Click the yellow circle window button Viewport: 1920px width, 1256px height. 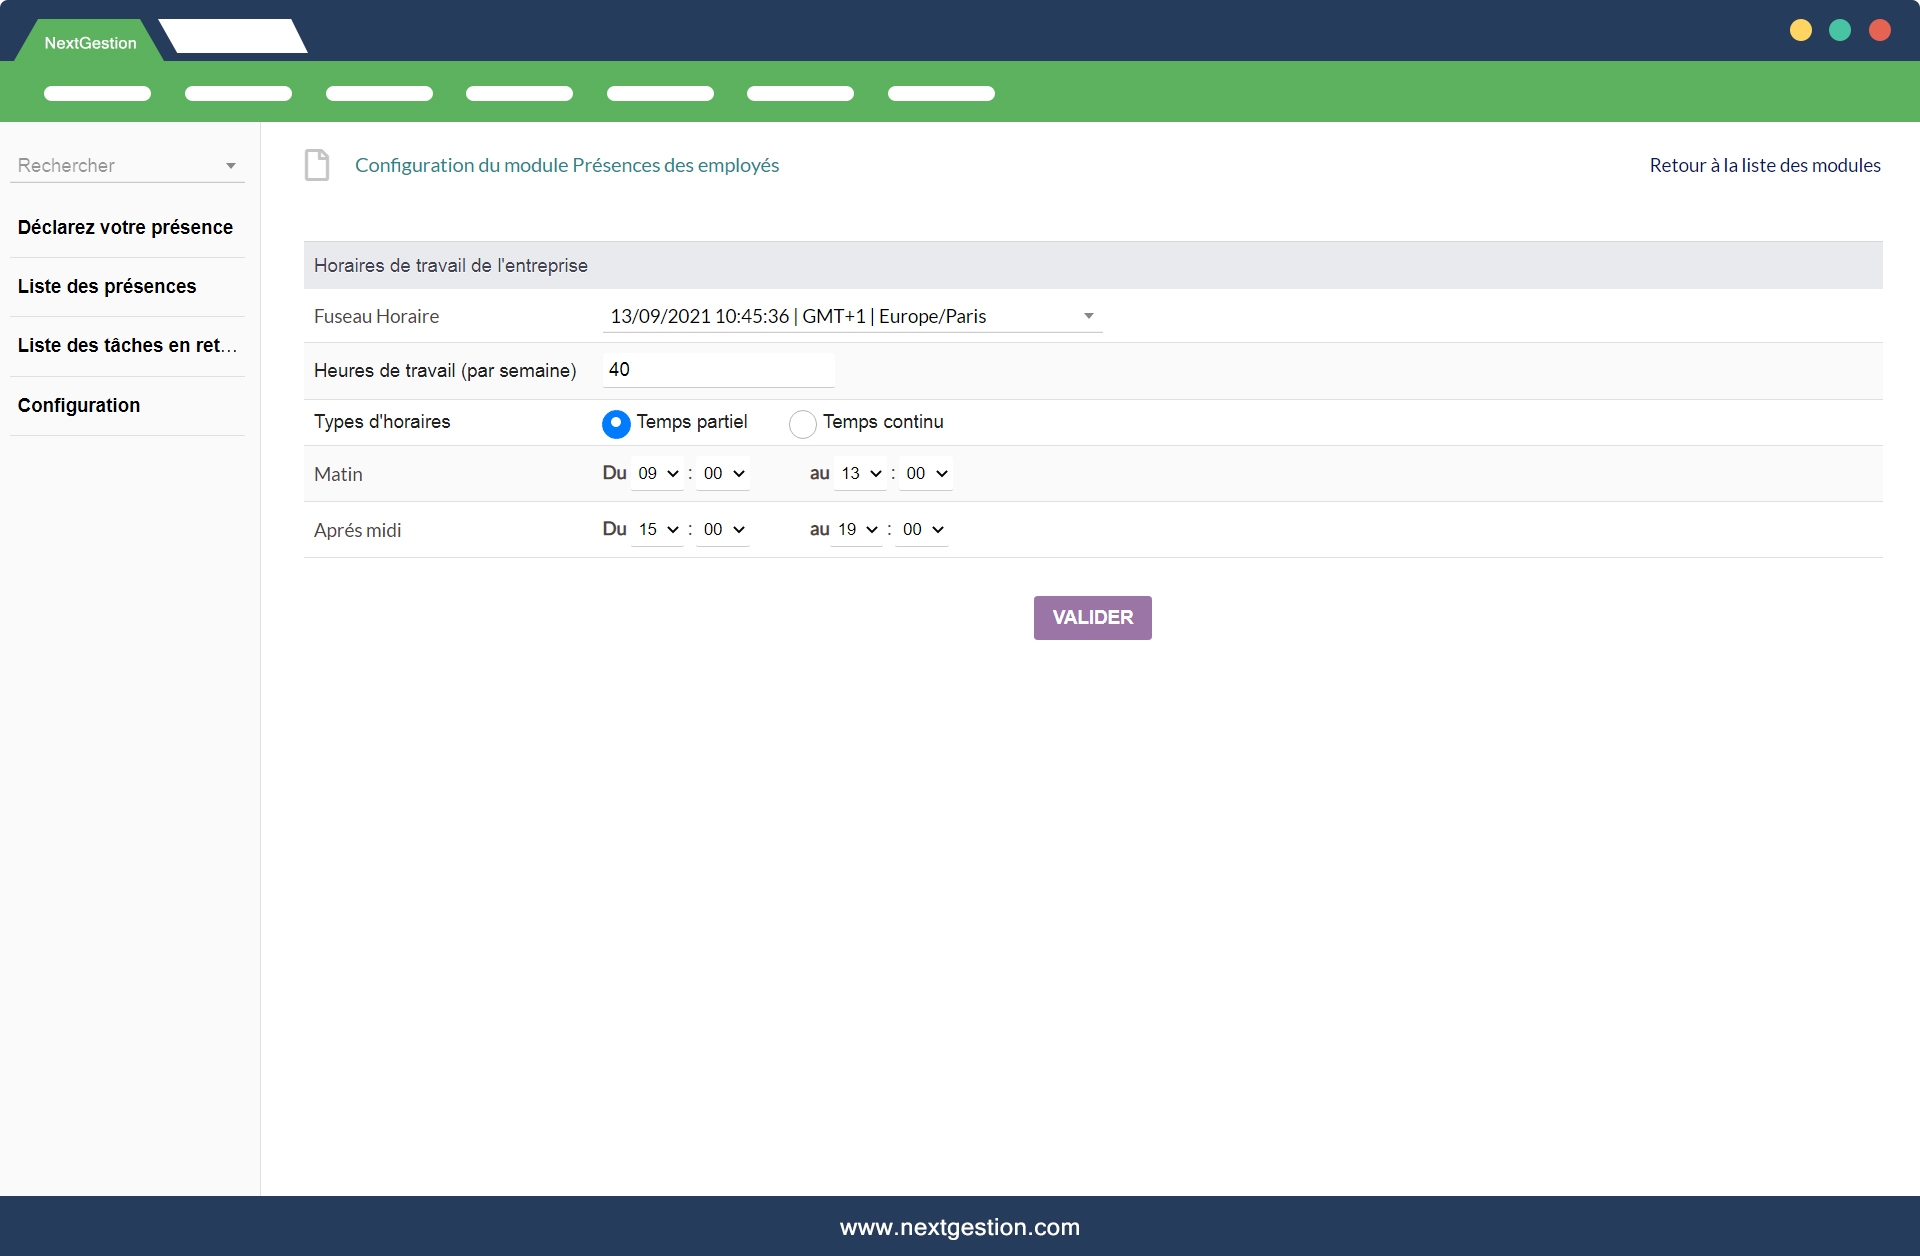1801,30
